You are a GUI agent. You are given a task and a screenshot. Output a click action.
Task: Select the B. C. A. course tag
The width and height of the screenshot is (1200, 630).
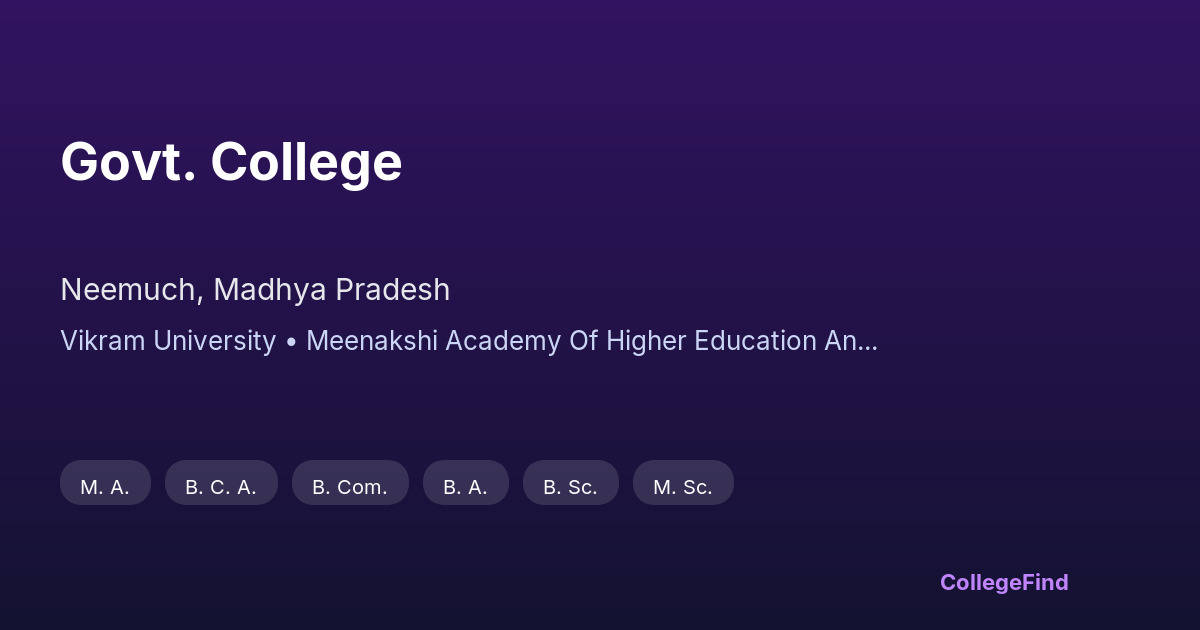click(x=221, y=483)
